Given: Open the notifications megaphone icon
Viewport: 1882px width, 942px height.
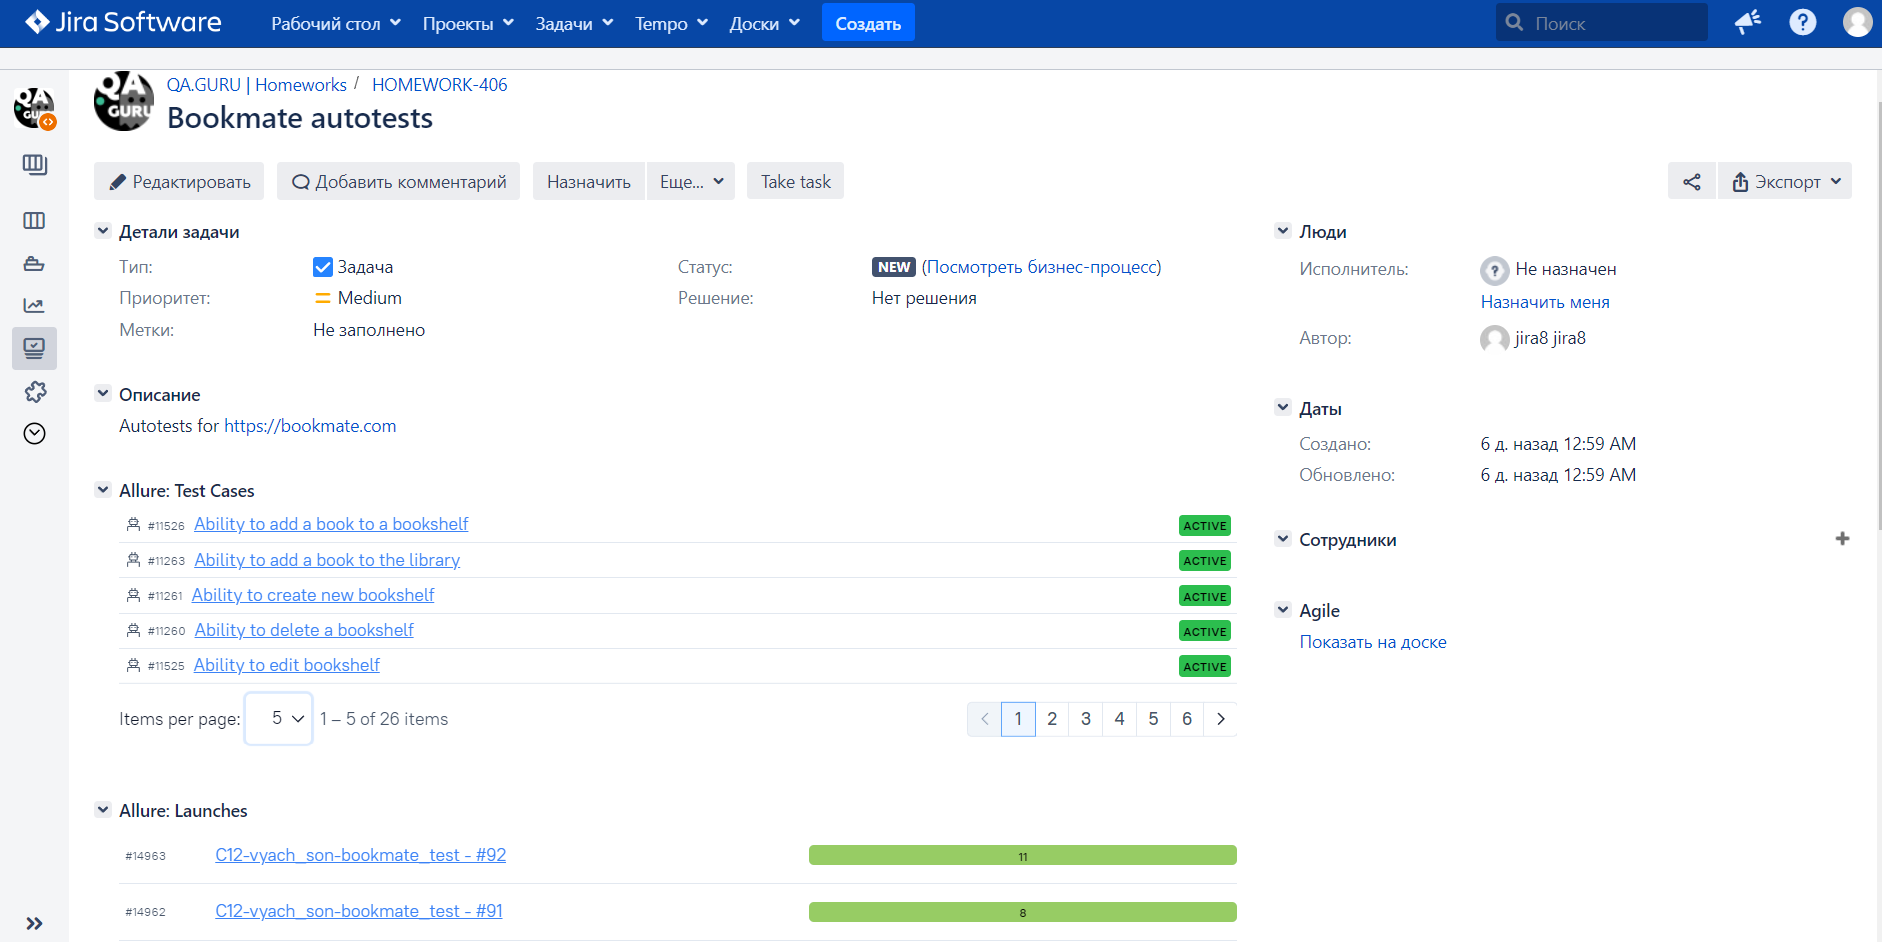Looking at the screenshot, I should pos(1748,22).
